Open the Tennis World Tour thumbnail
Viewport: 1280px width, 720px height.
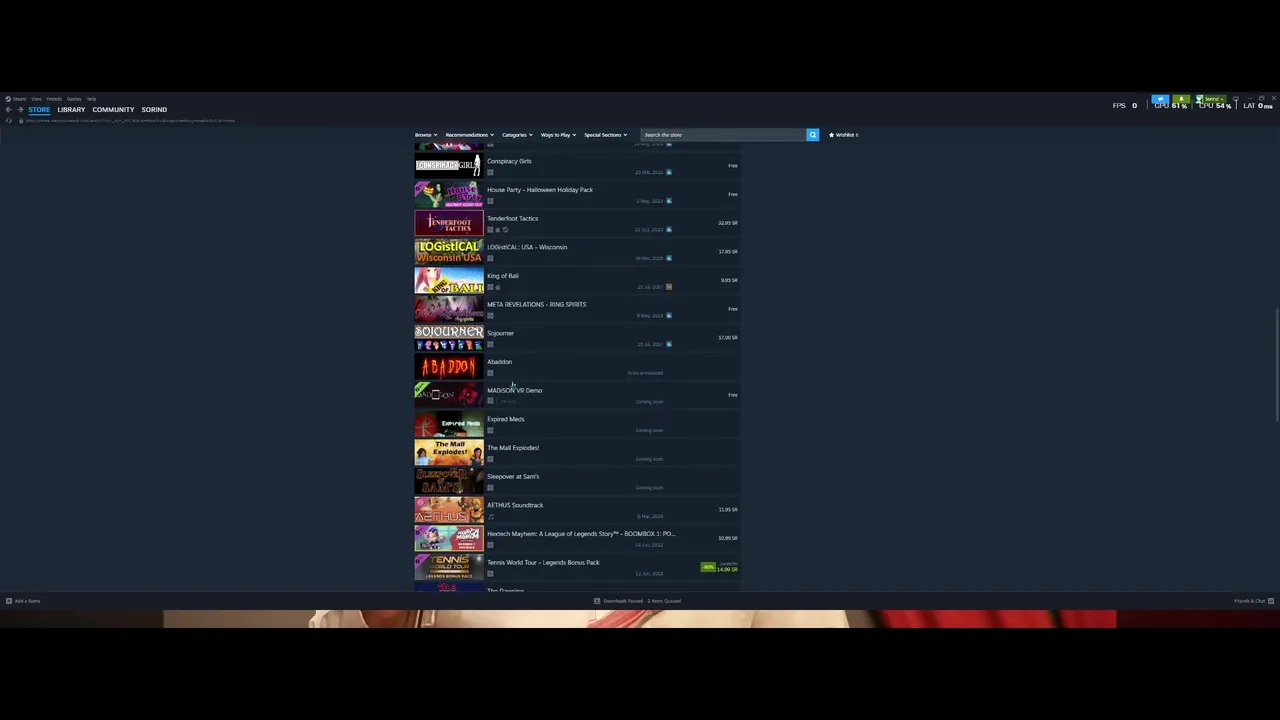pos(449,567)
